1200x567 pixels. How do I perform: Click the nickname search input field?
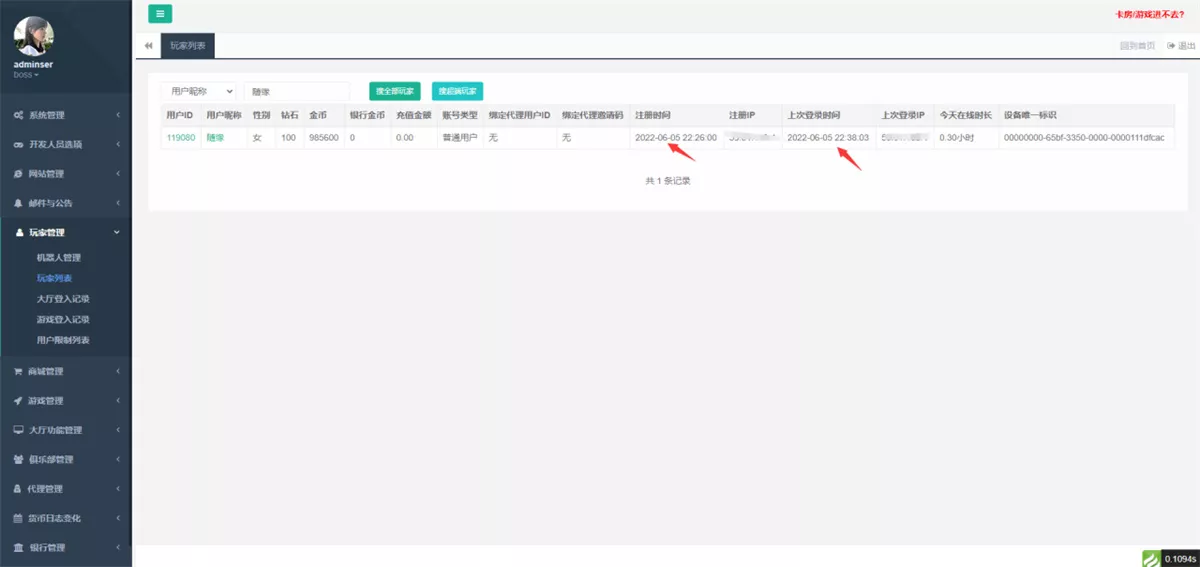pyautogui.click(x=296, y=91)
